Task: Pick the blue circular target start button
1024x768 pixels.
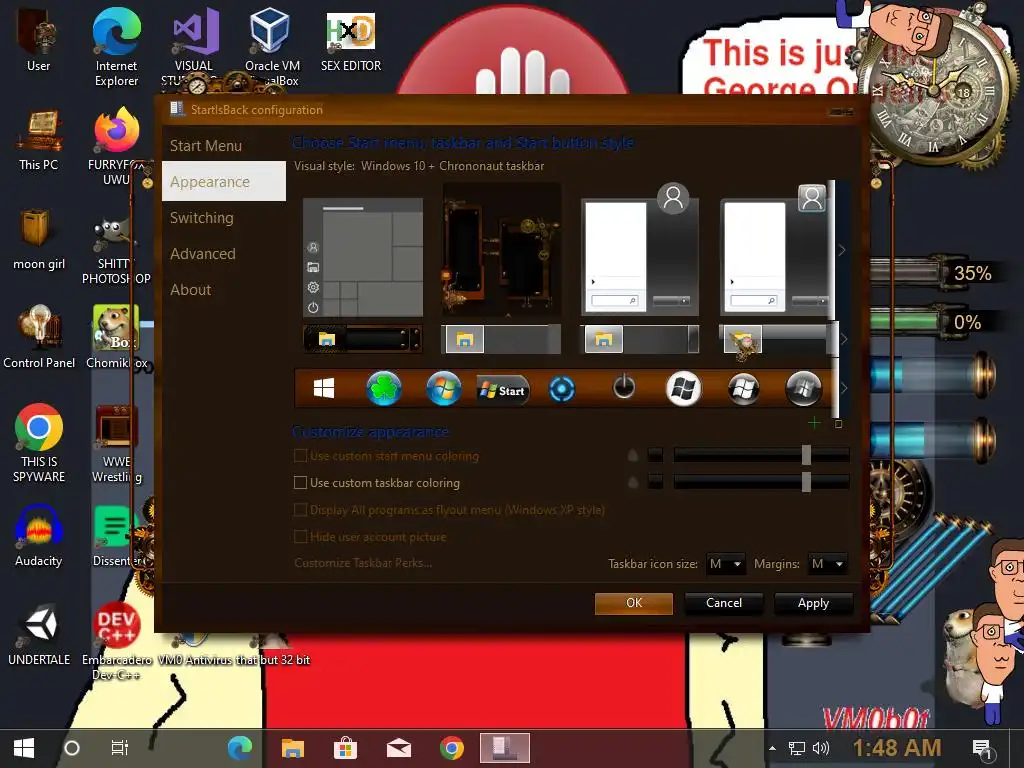Action: 562,390
